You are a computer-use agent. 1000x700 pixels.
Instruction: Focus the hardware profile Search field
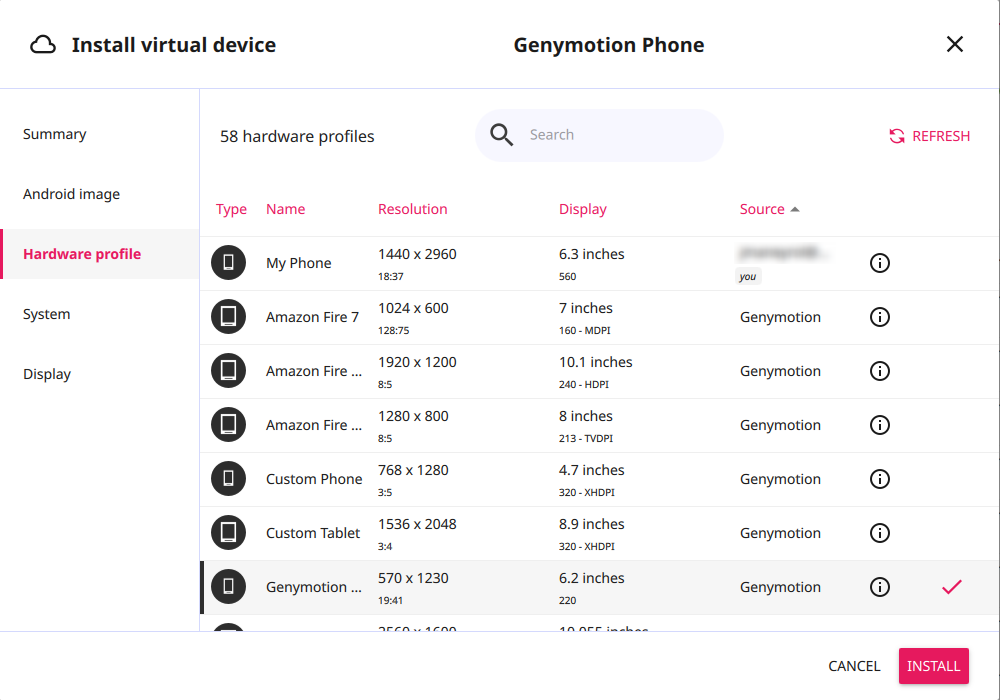[599, 135]
